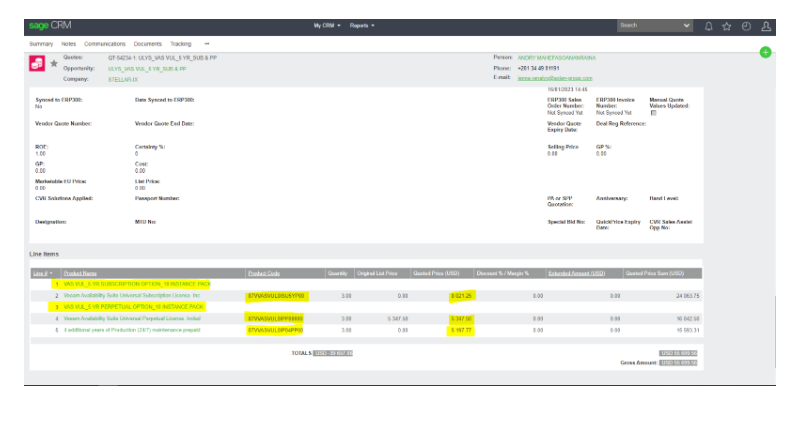Select the highlighted product code on line 2
This screenshot has width=802, height=439.
(x=276, y=296)
